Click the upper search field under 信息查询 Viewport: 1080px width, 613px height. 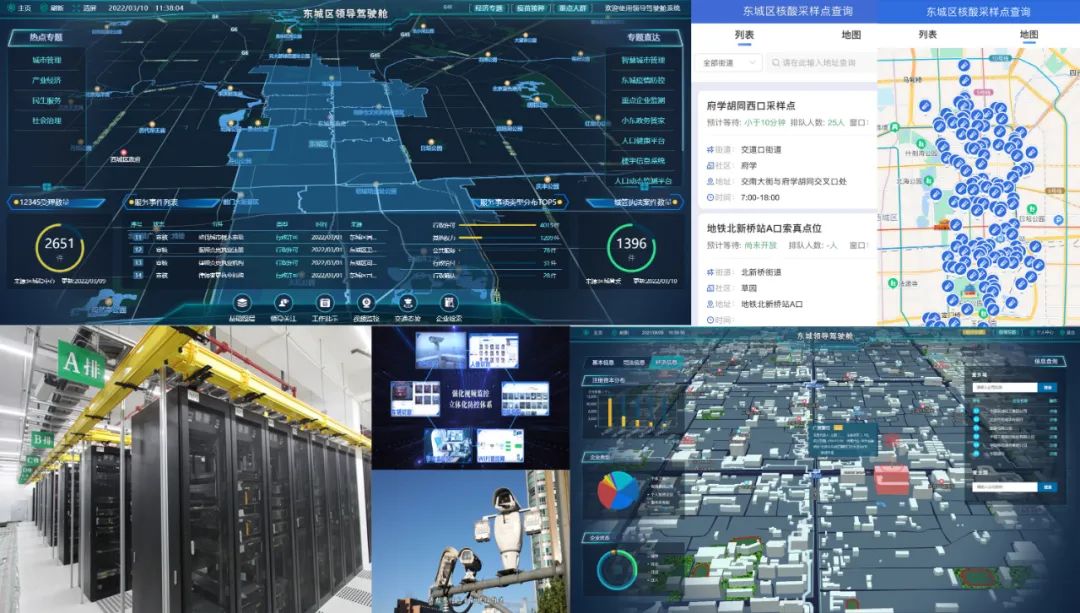click(1005, 388)
